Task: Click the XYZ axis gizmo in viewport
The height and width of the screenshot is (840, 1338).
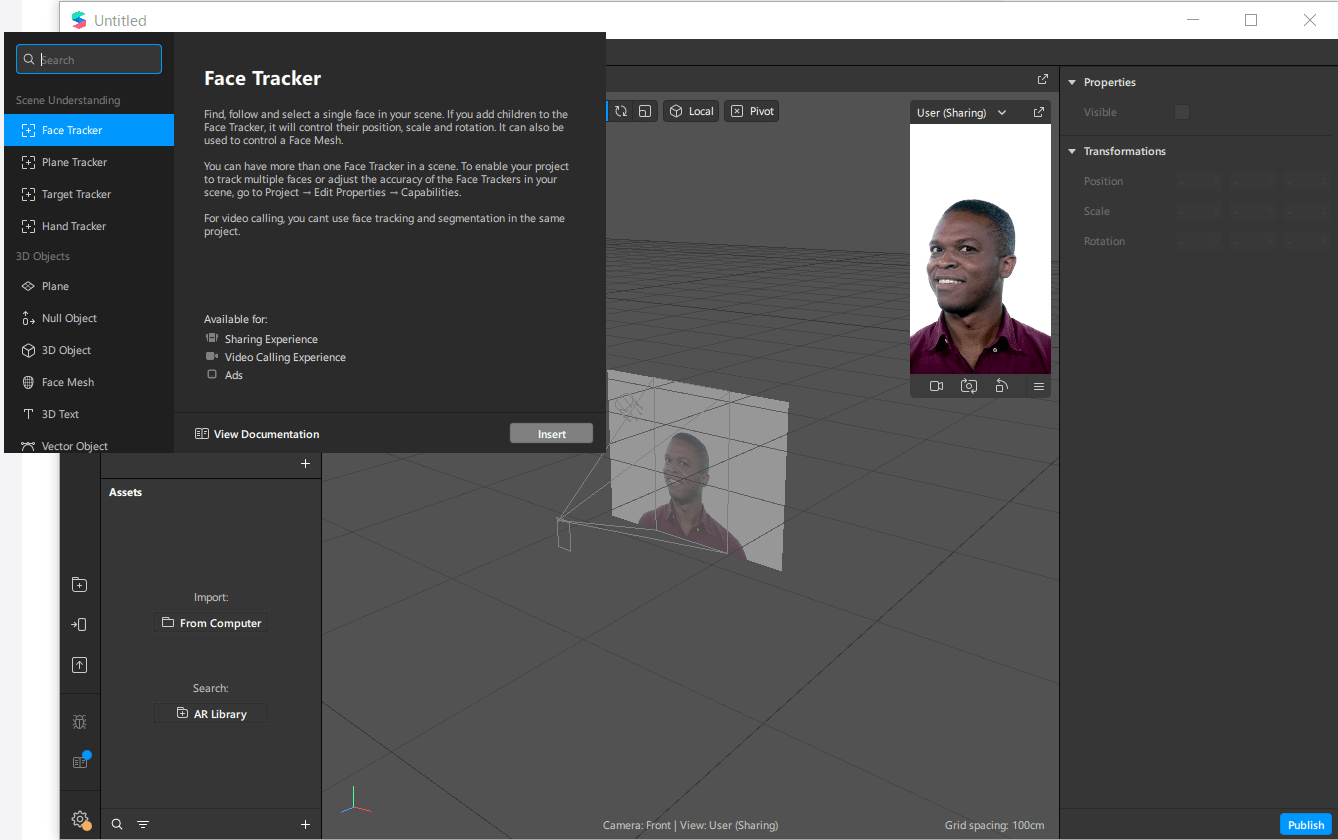Action: (x=354, y=800)
